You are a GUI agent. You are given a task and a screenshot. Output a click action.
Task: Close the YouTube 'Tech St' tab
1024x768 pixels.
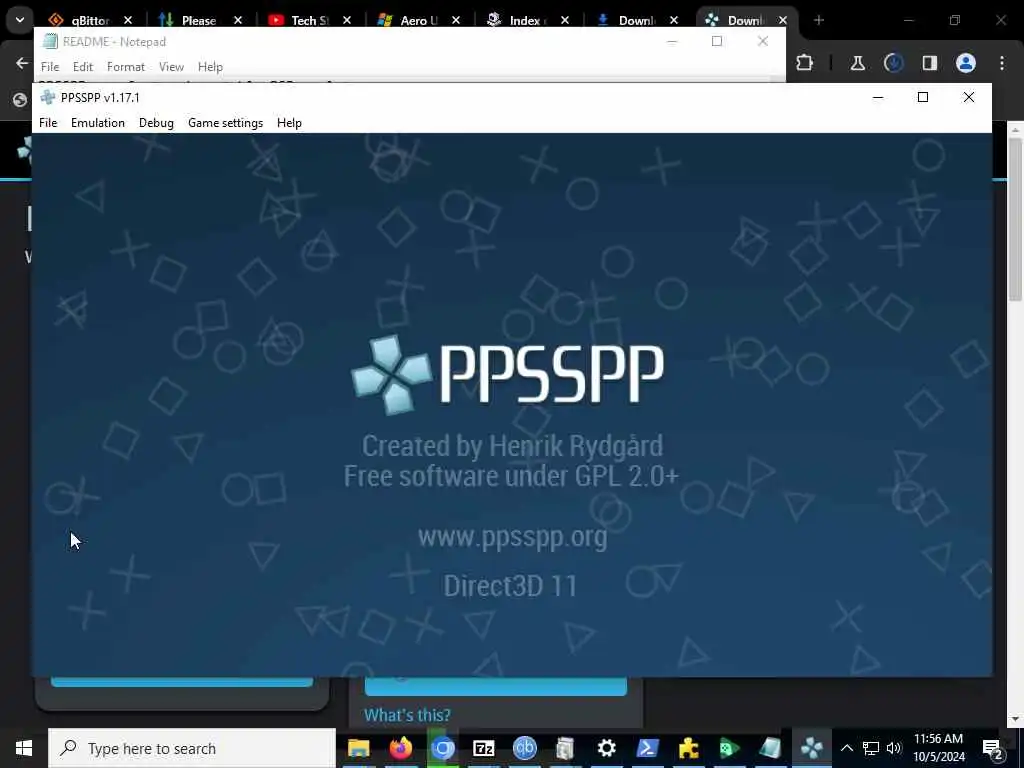(347, 20)
